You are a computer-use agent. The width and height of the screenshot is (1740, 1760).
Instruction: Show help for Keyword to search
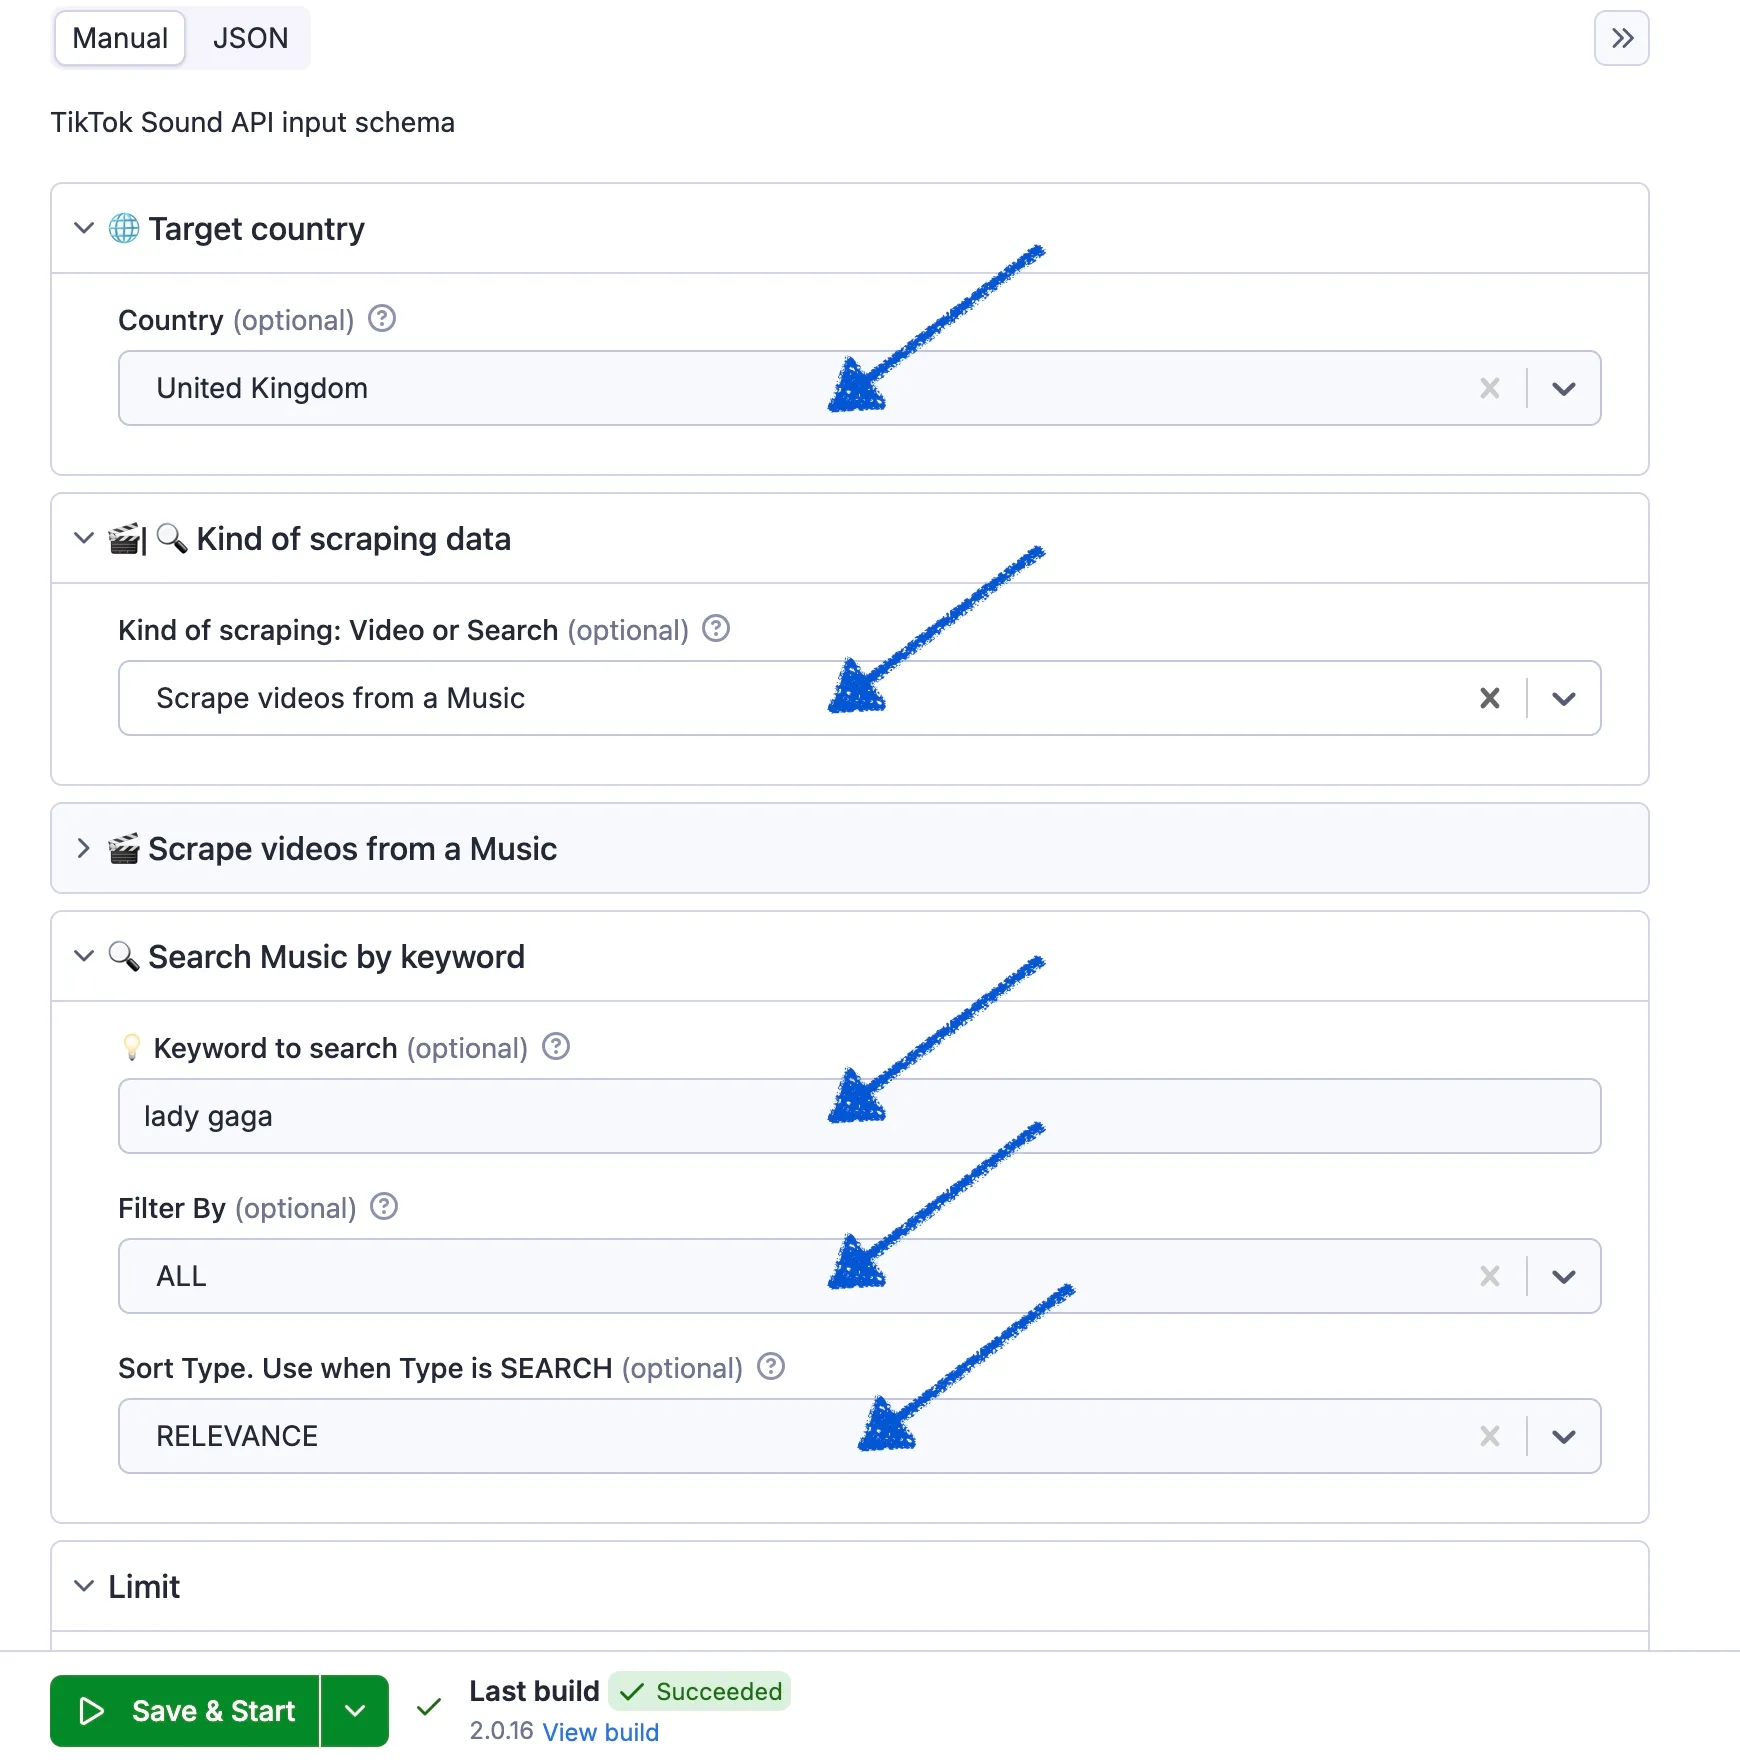point(556,1047)
